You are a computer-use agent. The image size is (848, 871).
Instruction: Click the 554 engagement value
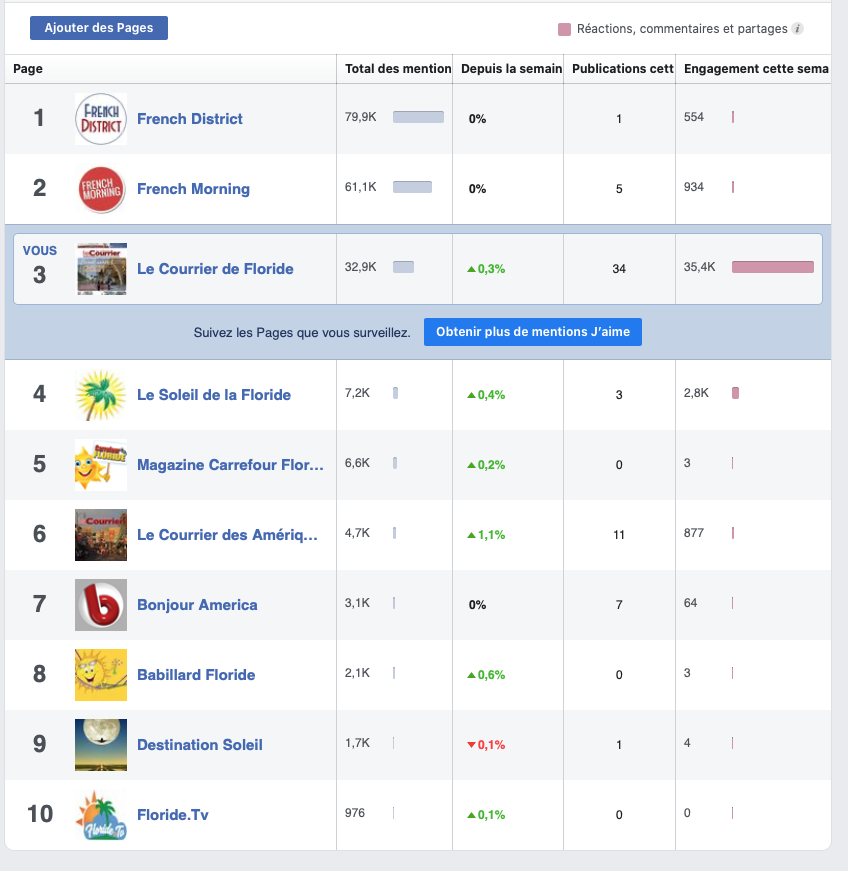coord(694,117)
